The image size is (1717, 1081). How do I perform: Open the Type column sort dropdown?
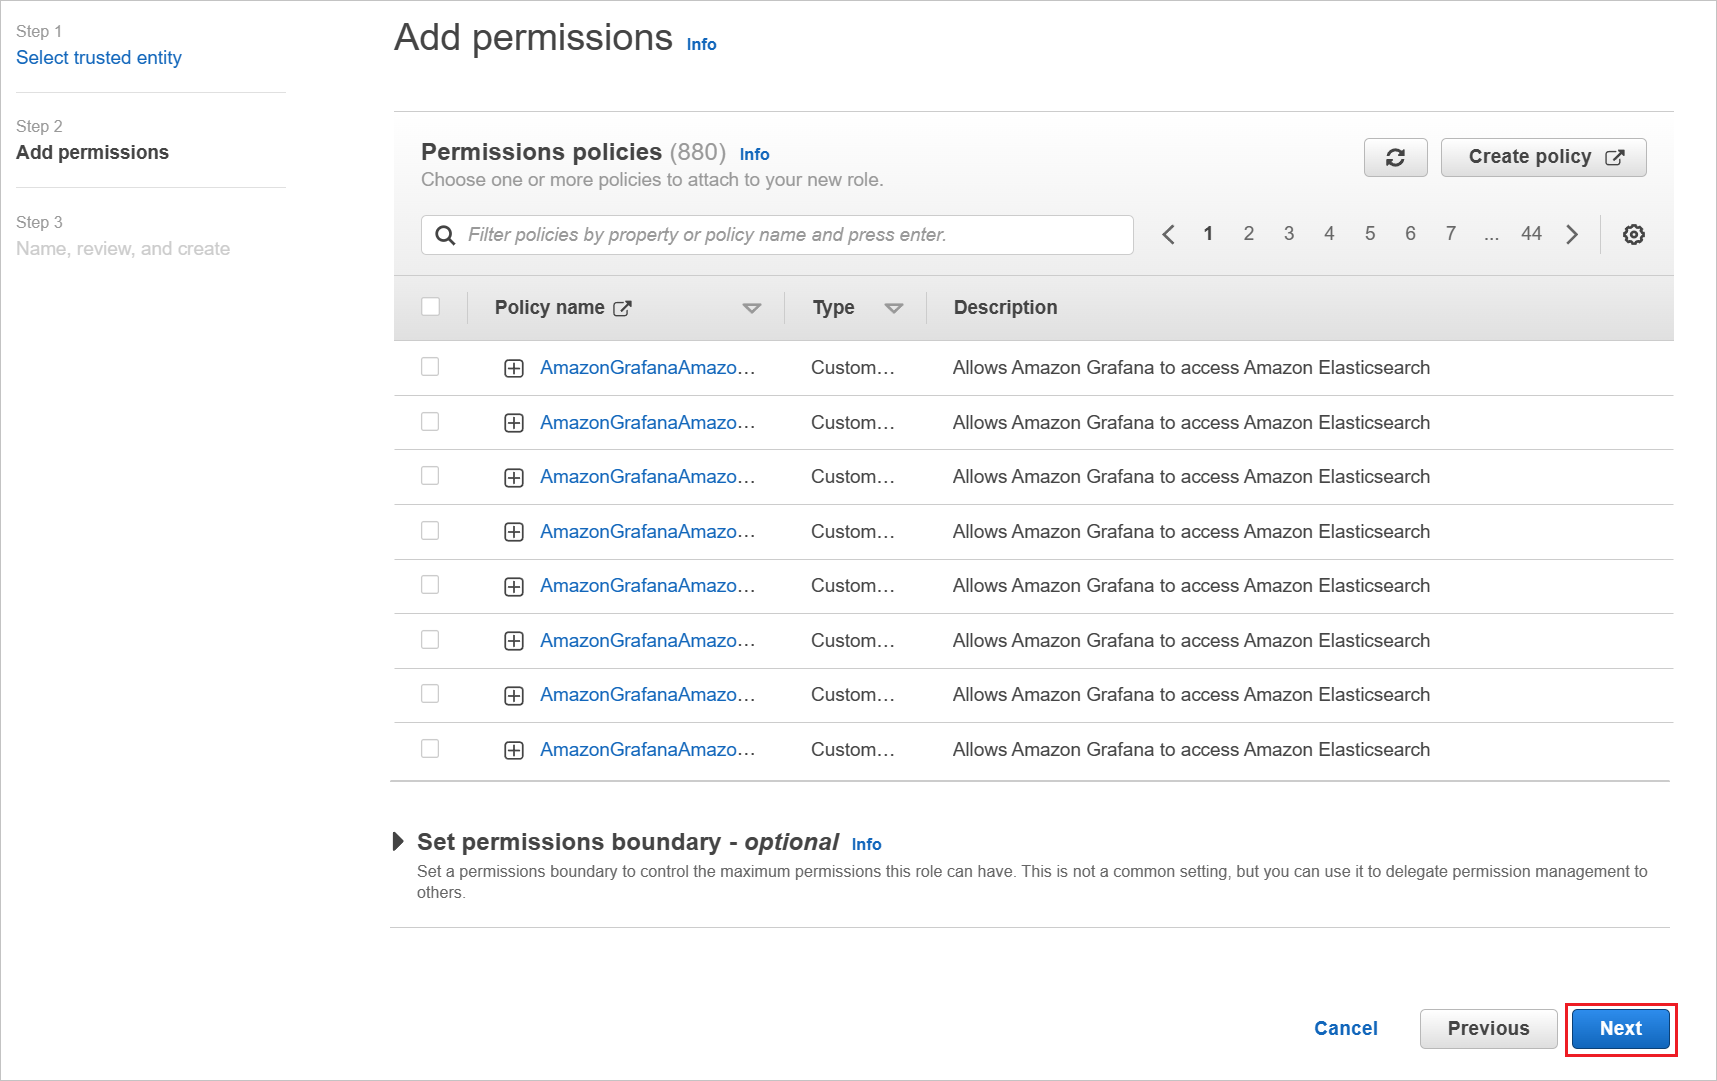tap(894, 307)
